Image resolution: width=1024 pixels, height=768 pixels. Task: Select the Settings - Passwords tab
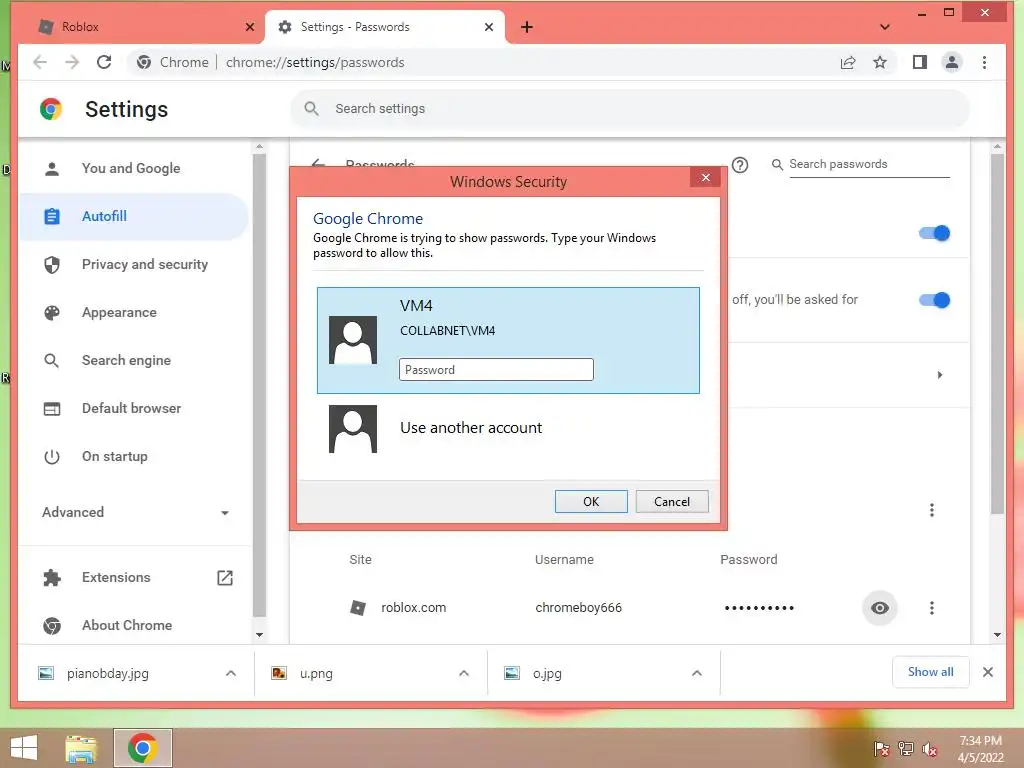click(385, 27)
